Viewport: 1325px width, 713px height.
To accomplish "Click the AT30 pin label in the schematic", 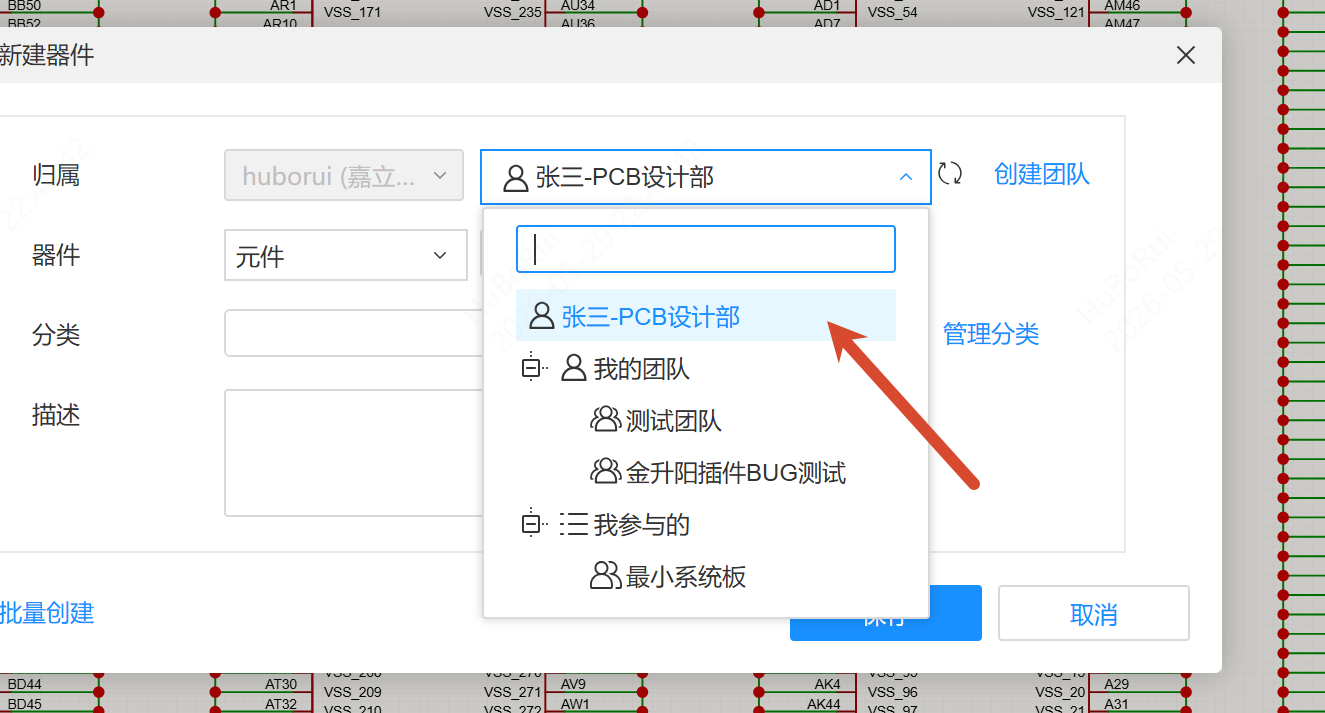I will coord(281,684).
